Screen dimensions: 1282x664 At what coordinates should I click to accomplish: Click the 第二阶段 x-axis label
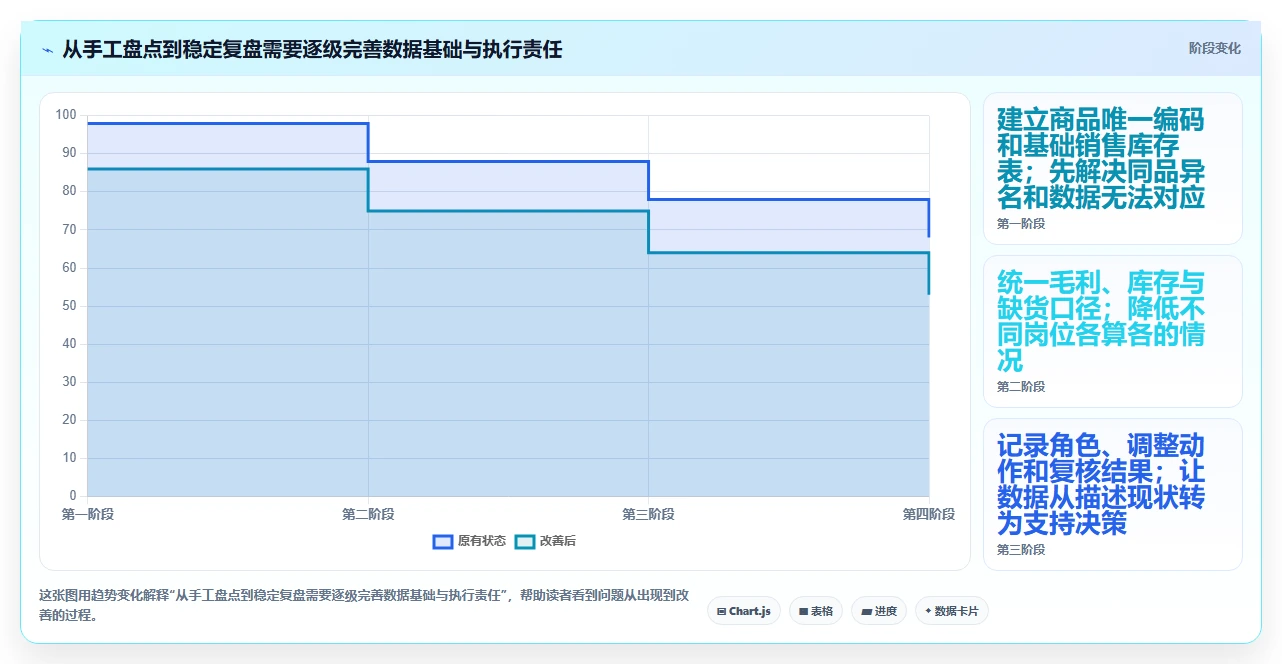pos(368,514)
